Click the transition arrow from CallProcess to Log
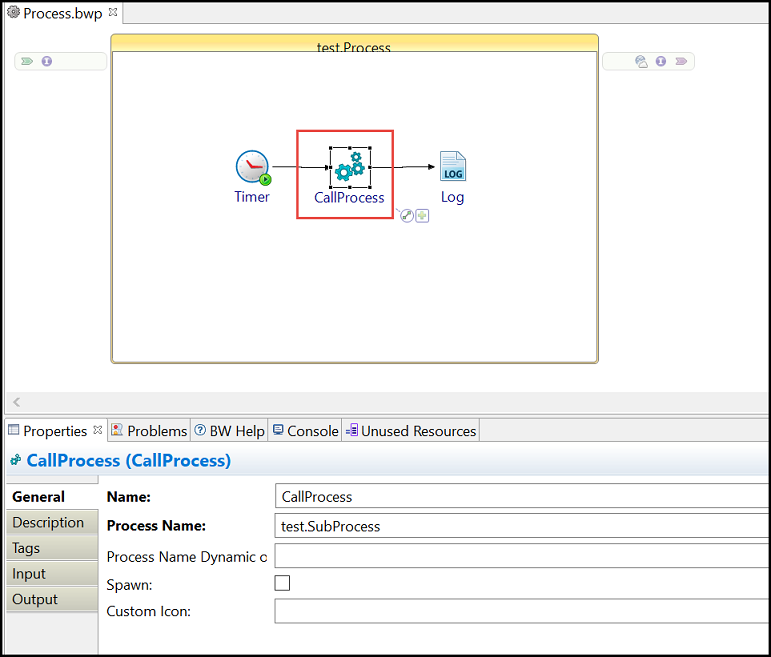This screenshot has height=657, width=771. [x=403, y=167]
